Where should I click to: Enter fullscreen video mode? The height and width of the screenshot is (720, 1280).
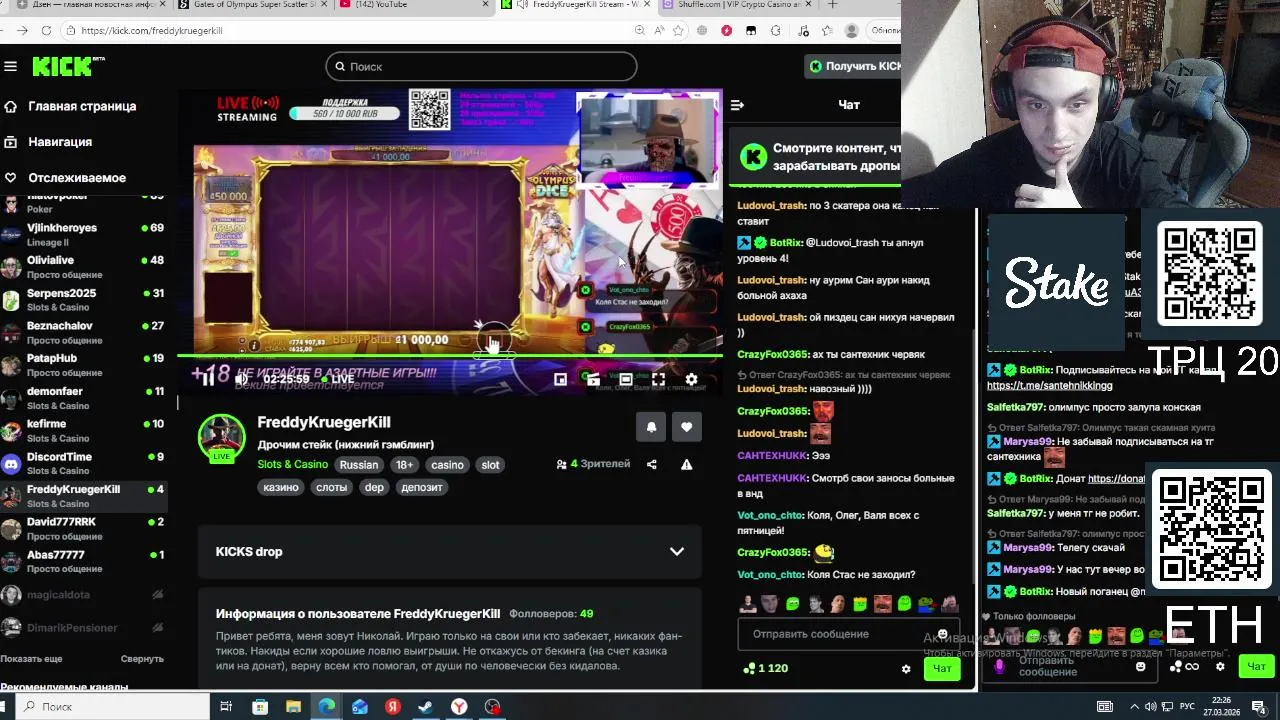pyautogui.click(x=658, y=379)
